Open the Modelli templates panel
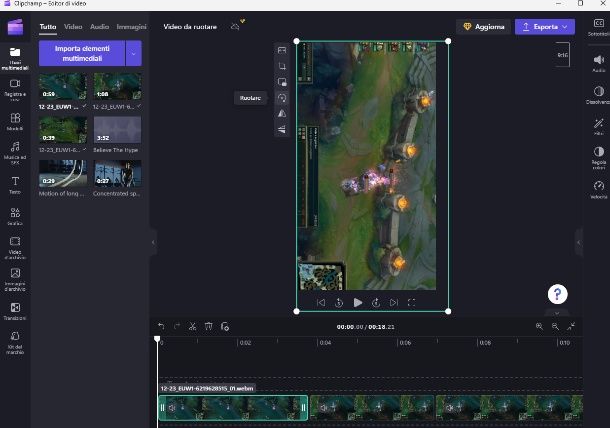This screenshot has height=428, width=610. [15, 121]
